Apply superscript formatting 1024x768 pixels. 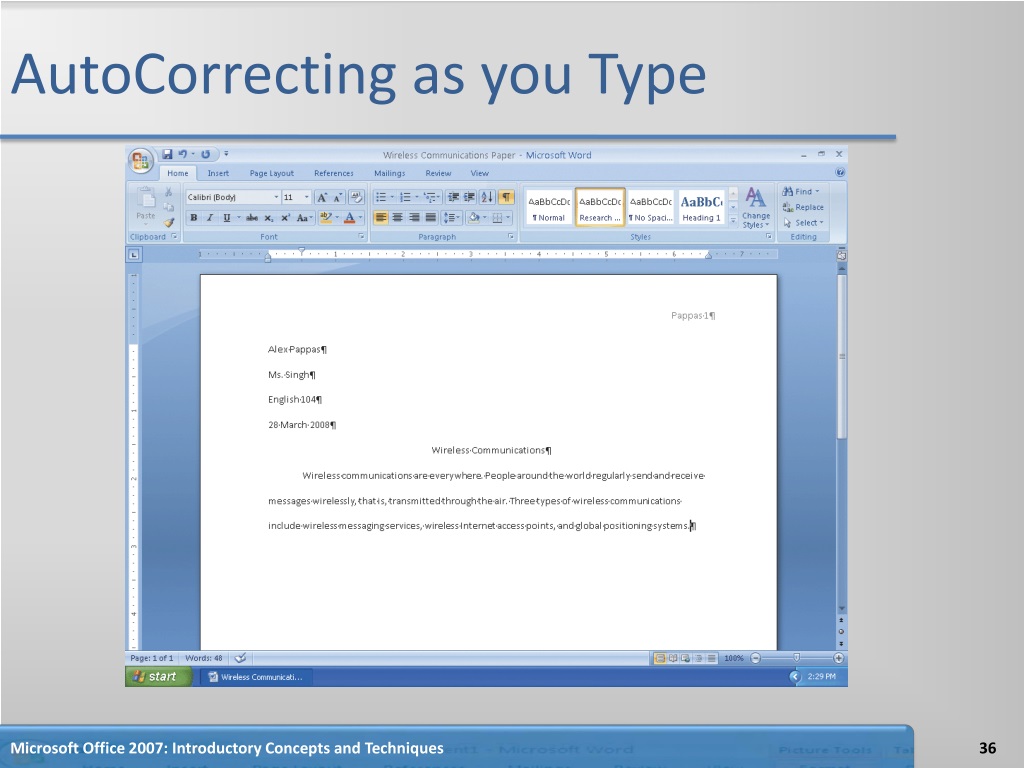(x=285, y=217)
